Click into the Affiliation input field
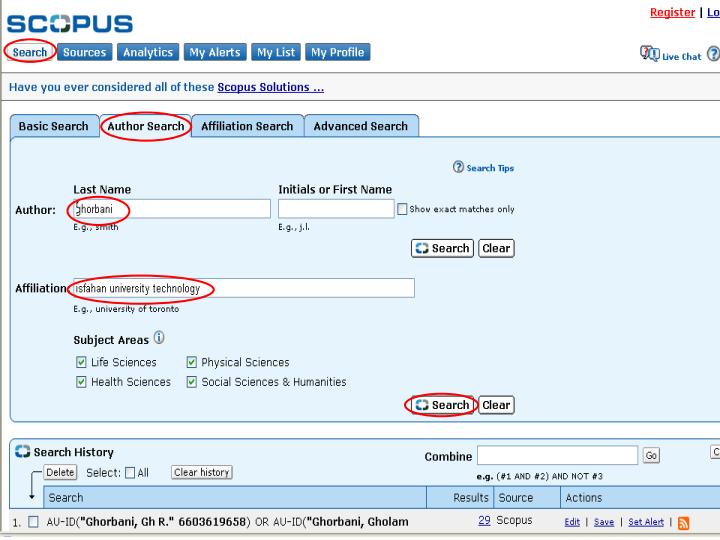 [x=244, y=288]
